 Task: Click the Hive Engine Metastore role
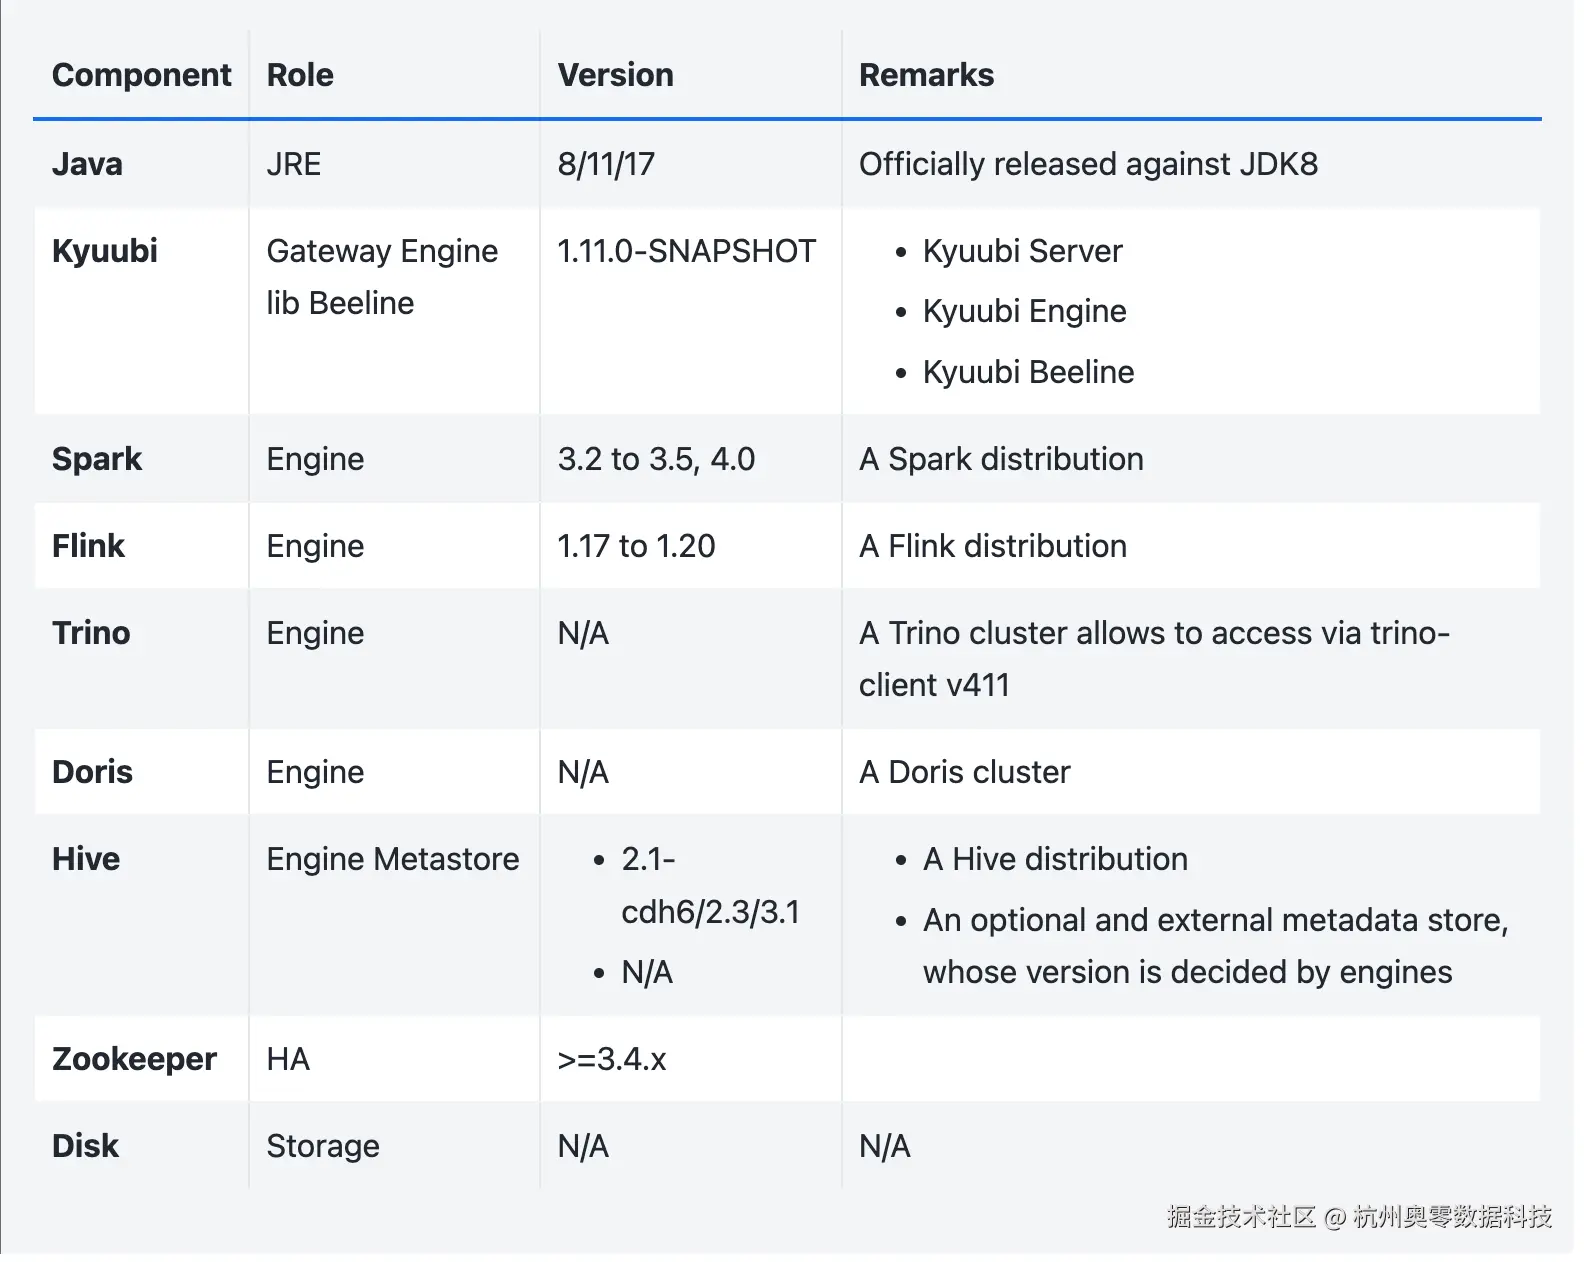(x=393, y=859)
